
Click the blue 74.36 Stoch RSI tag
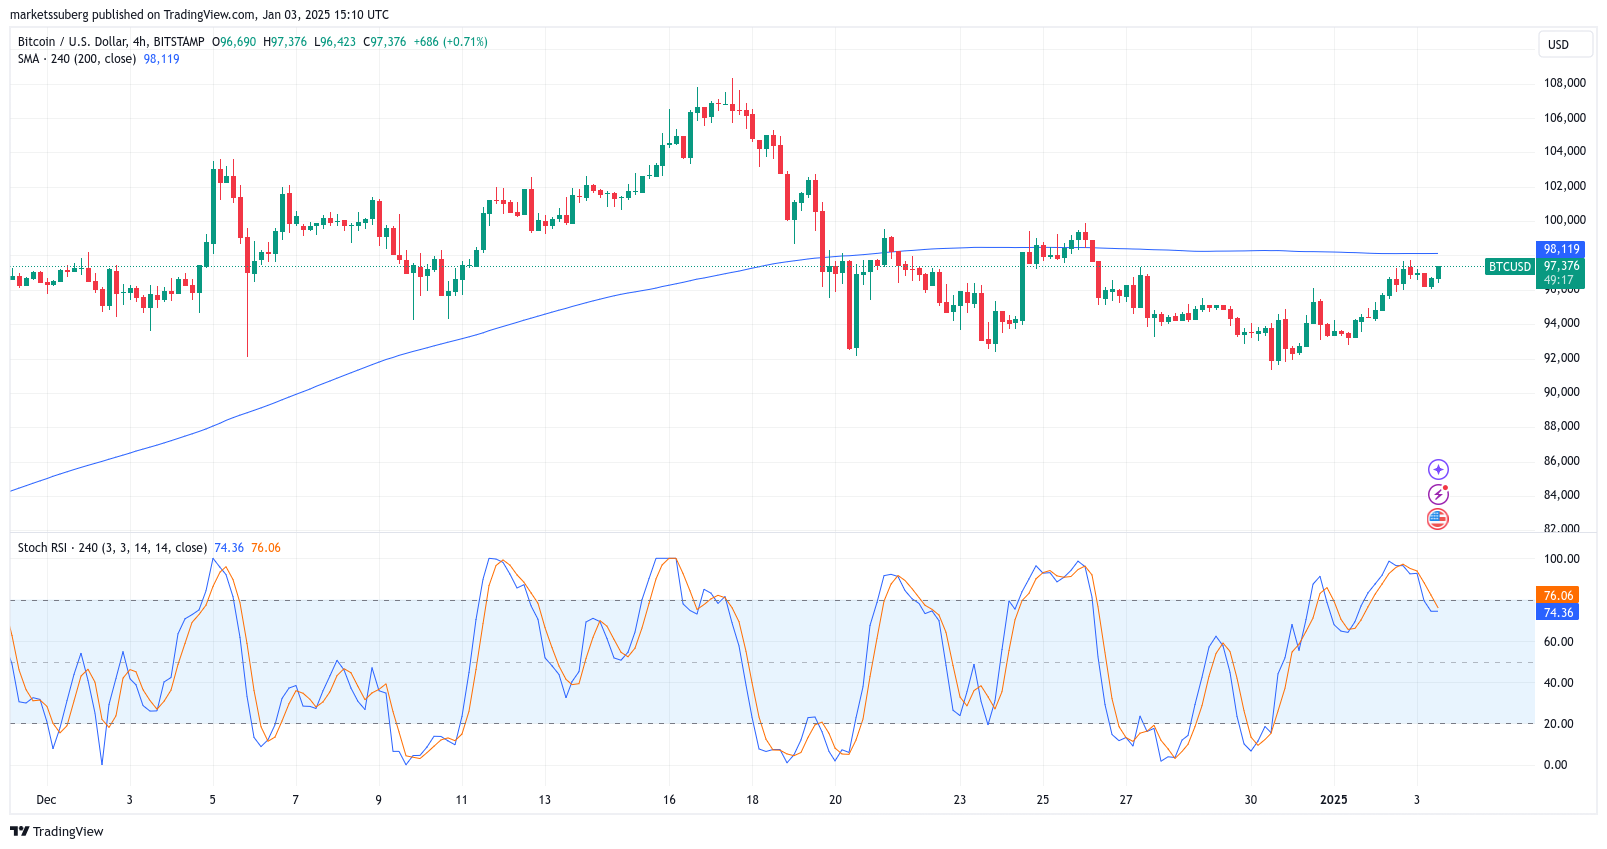point(1557,613)
